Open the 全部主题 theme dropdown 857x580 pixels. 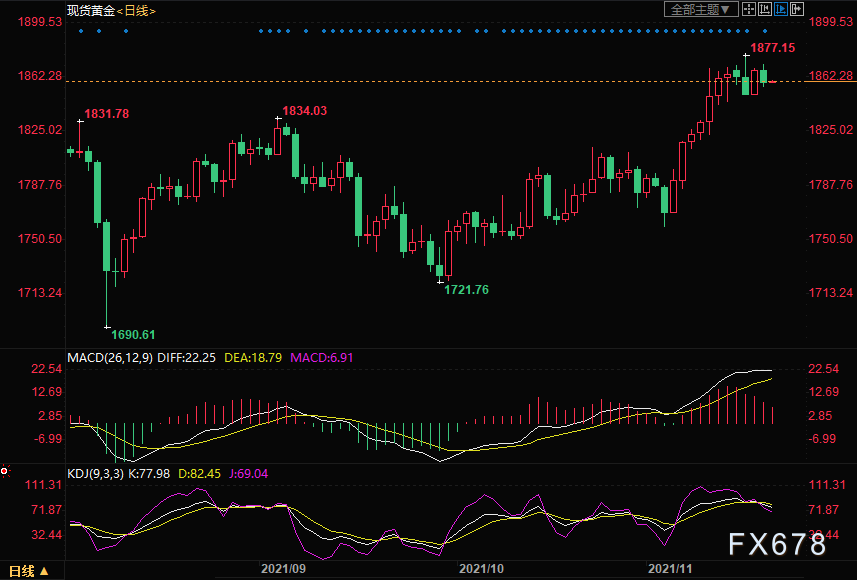click(x=701, y=9)
